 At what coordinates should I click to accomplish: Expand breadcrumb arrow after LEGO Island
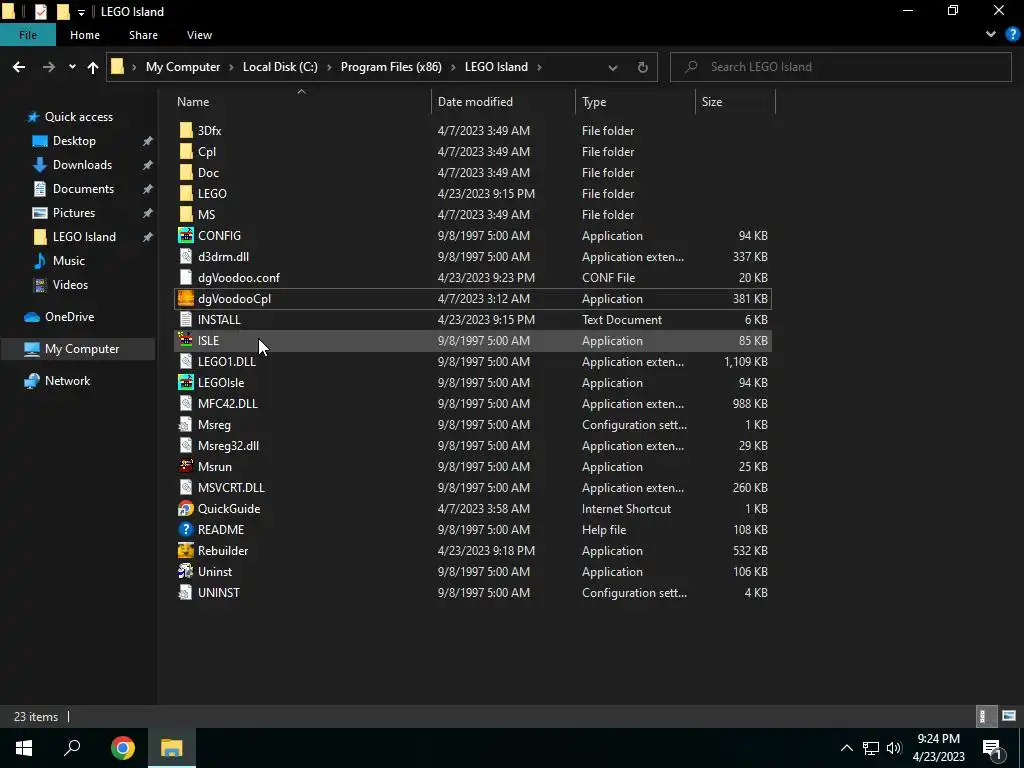click(x=539, y=67)
